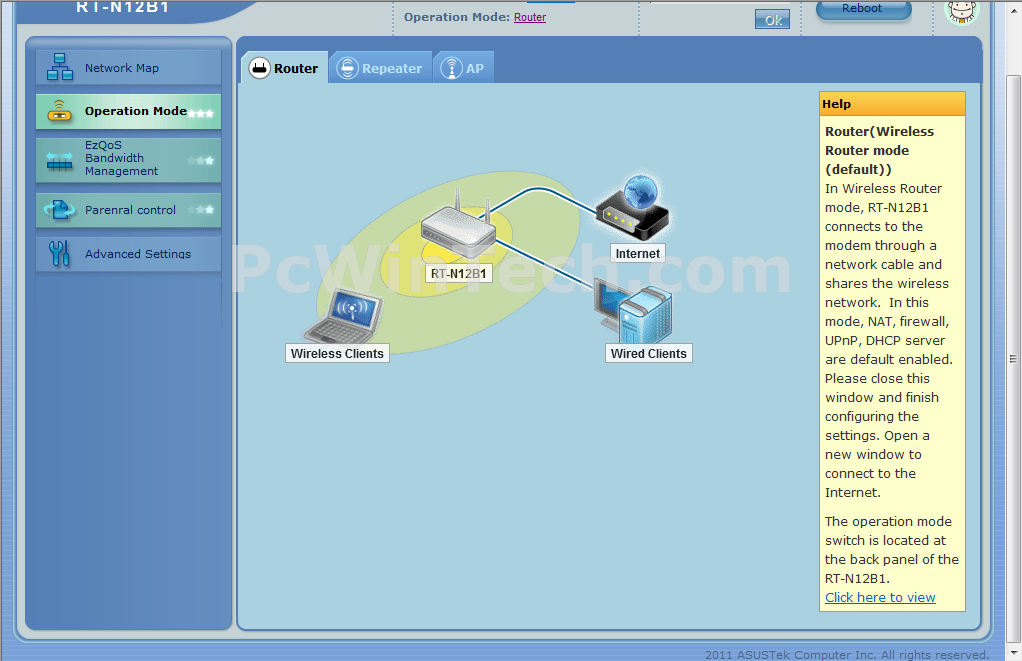Click the scrollbar down arrow
This screenshot has width=1022, height=661.
[x=1013, y=653]
